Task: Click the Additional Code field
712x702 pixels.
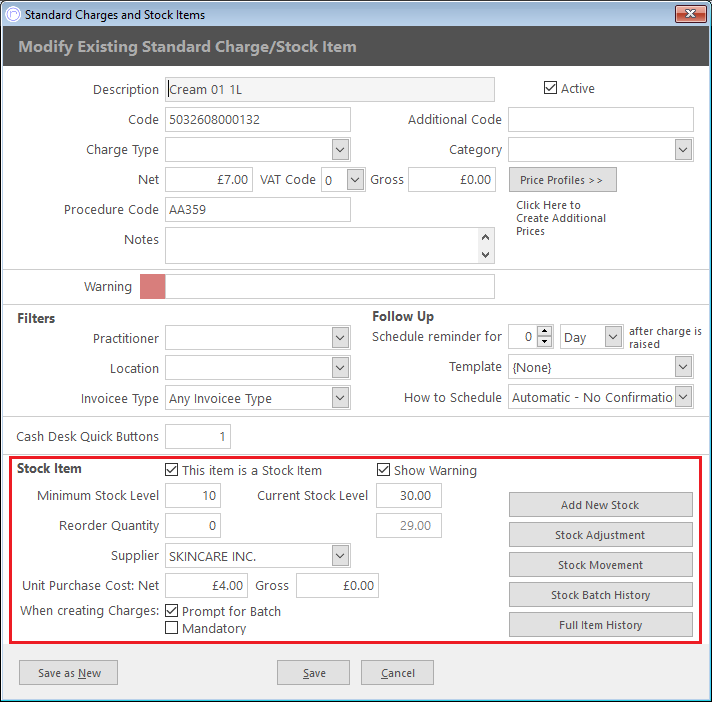Action: 601,119
